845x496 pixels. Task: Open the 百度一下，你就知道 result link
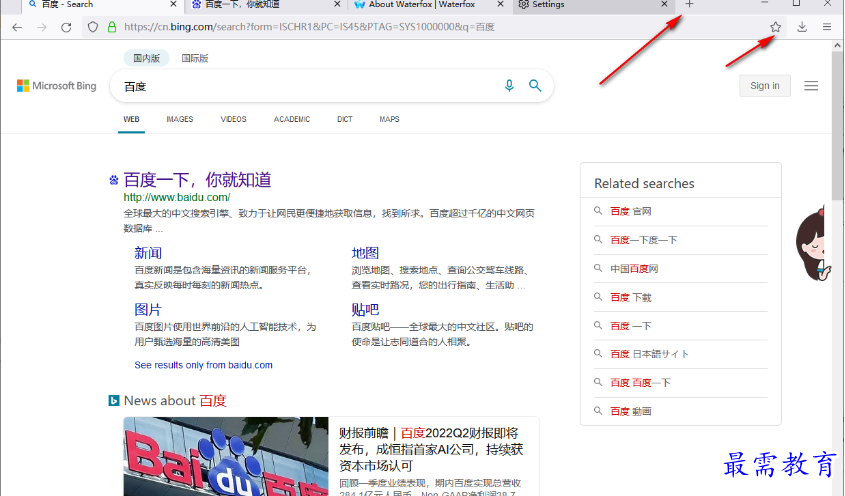[x=197, y=180]
